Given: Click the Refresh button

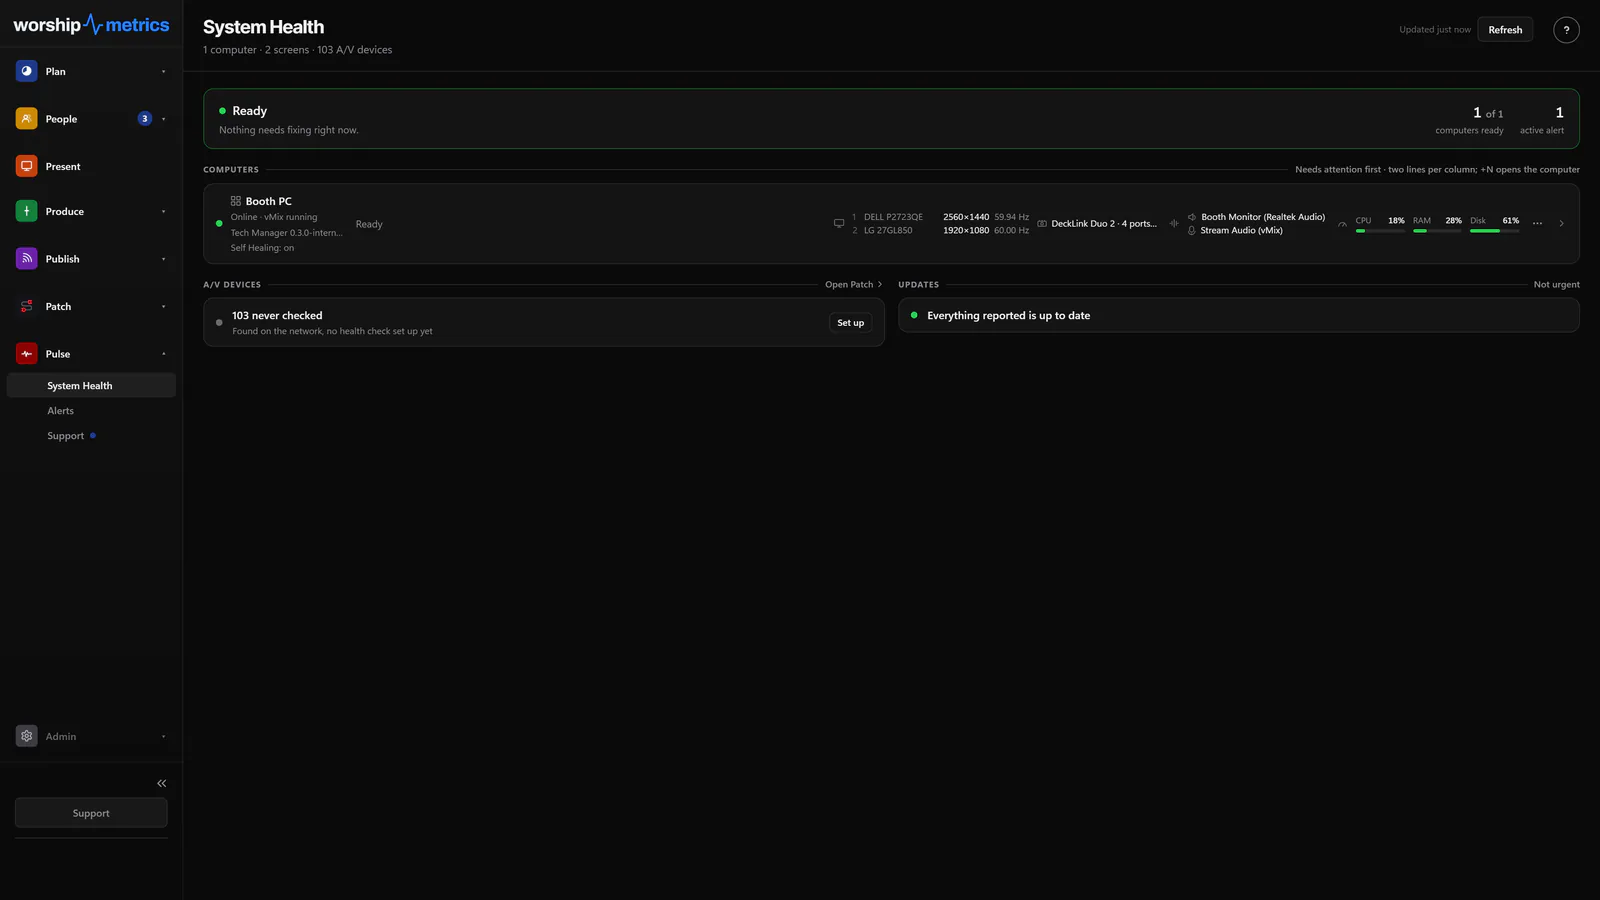Looking at the screenshot, I should coord(1505,30).
